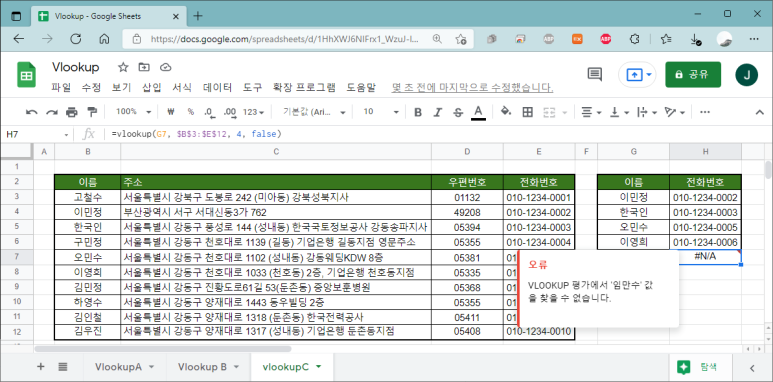
Task: Open the font size 10 dropdown
Action: pyautogui.click(x=381, y=112)
